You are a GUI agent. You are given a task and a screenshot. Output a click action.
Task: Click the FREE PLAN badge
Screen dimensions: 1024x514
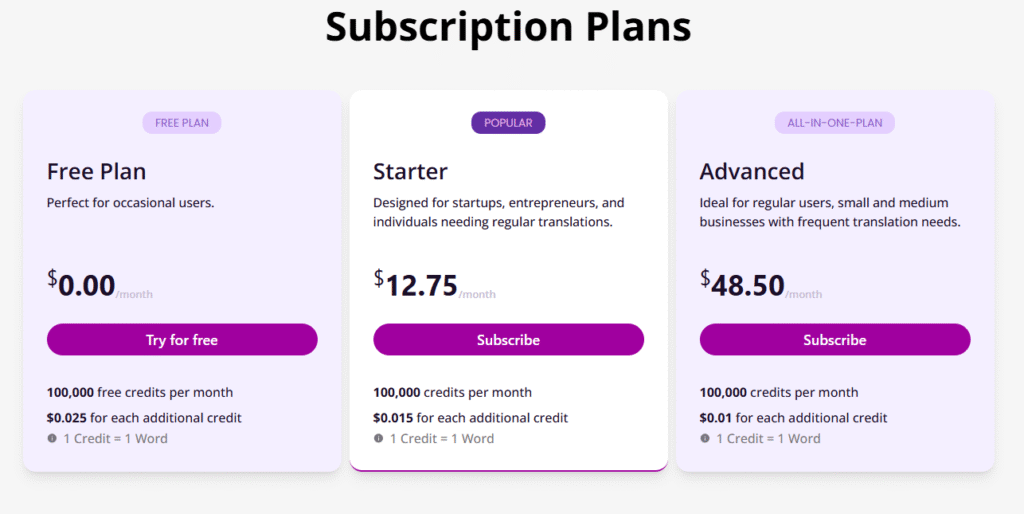[182, 123]
